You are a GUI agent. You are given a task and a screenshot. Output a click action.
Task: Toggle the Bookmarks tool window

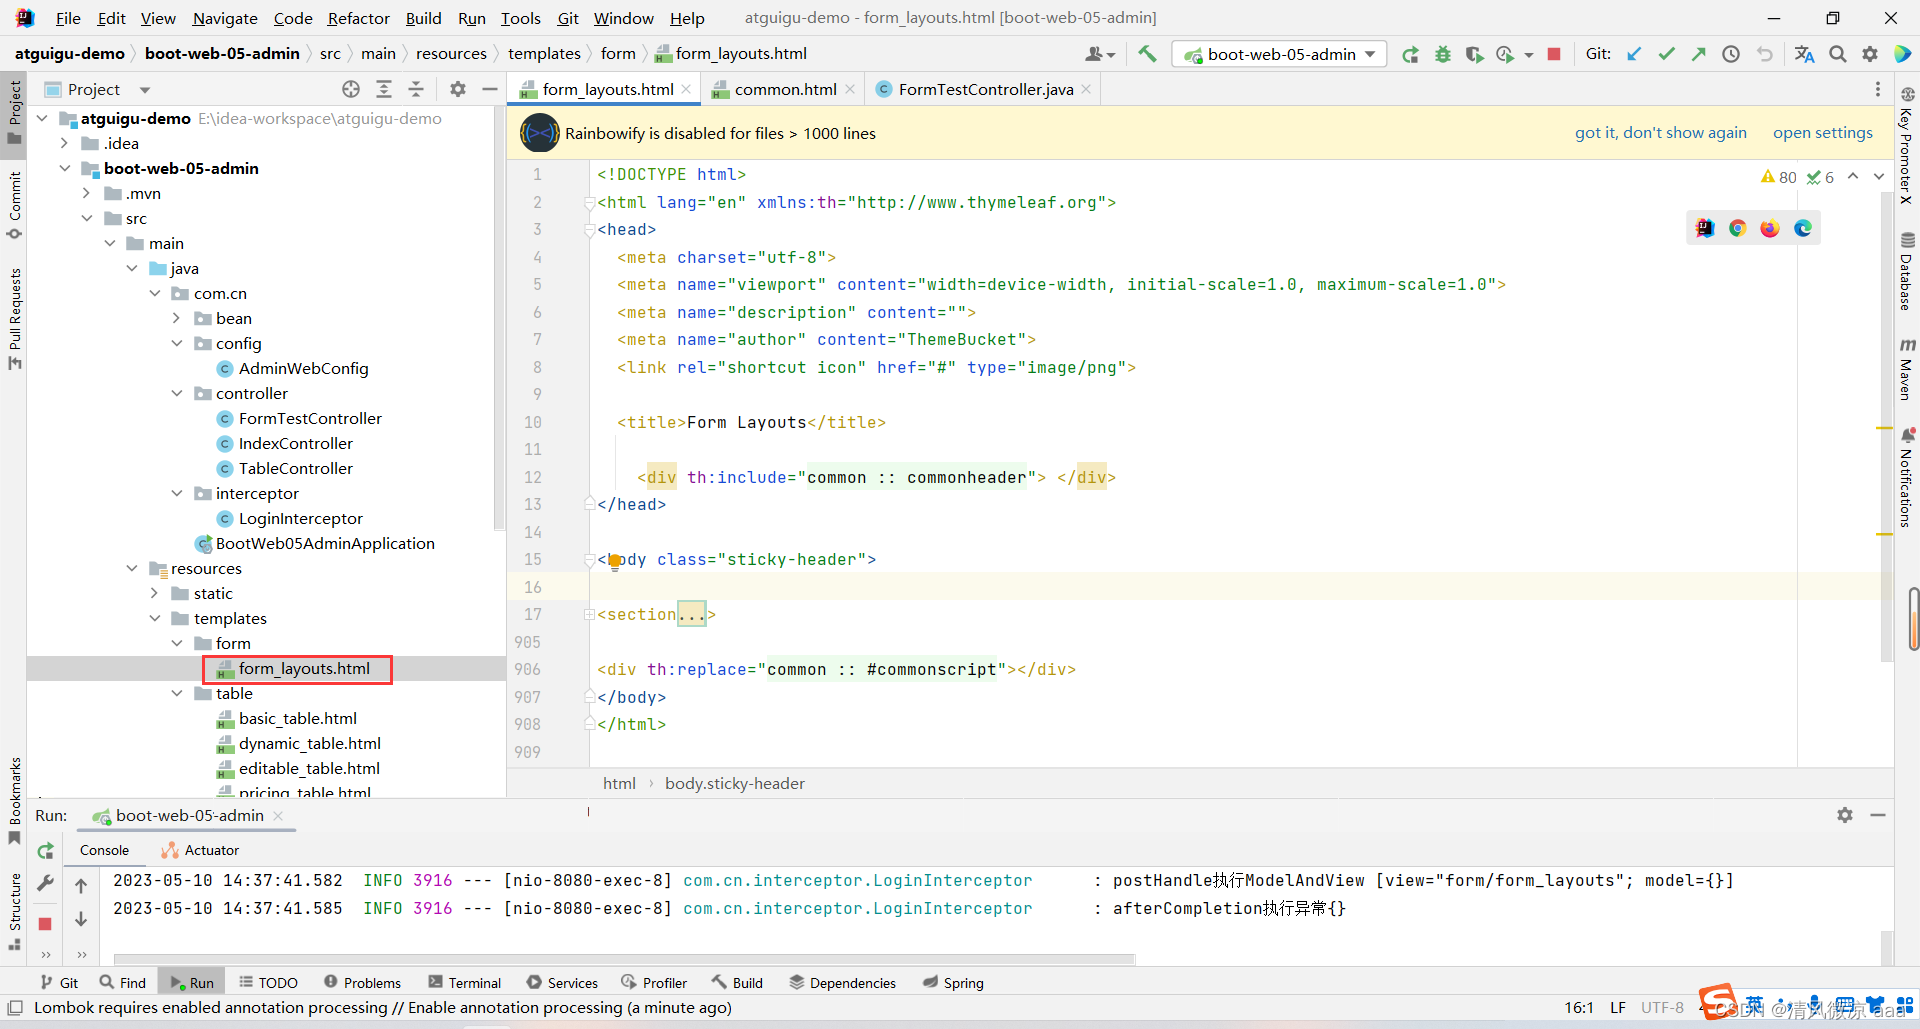point(14,800)
